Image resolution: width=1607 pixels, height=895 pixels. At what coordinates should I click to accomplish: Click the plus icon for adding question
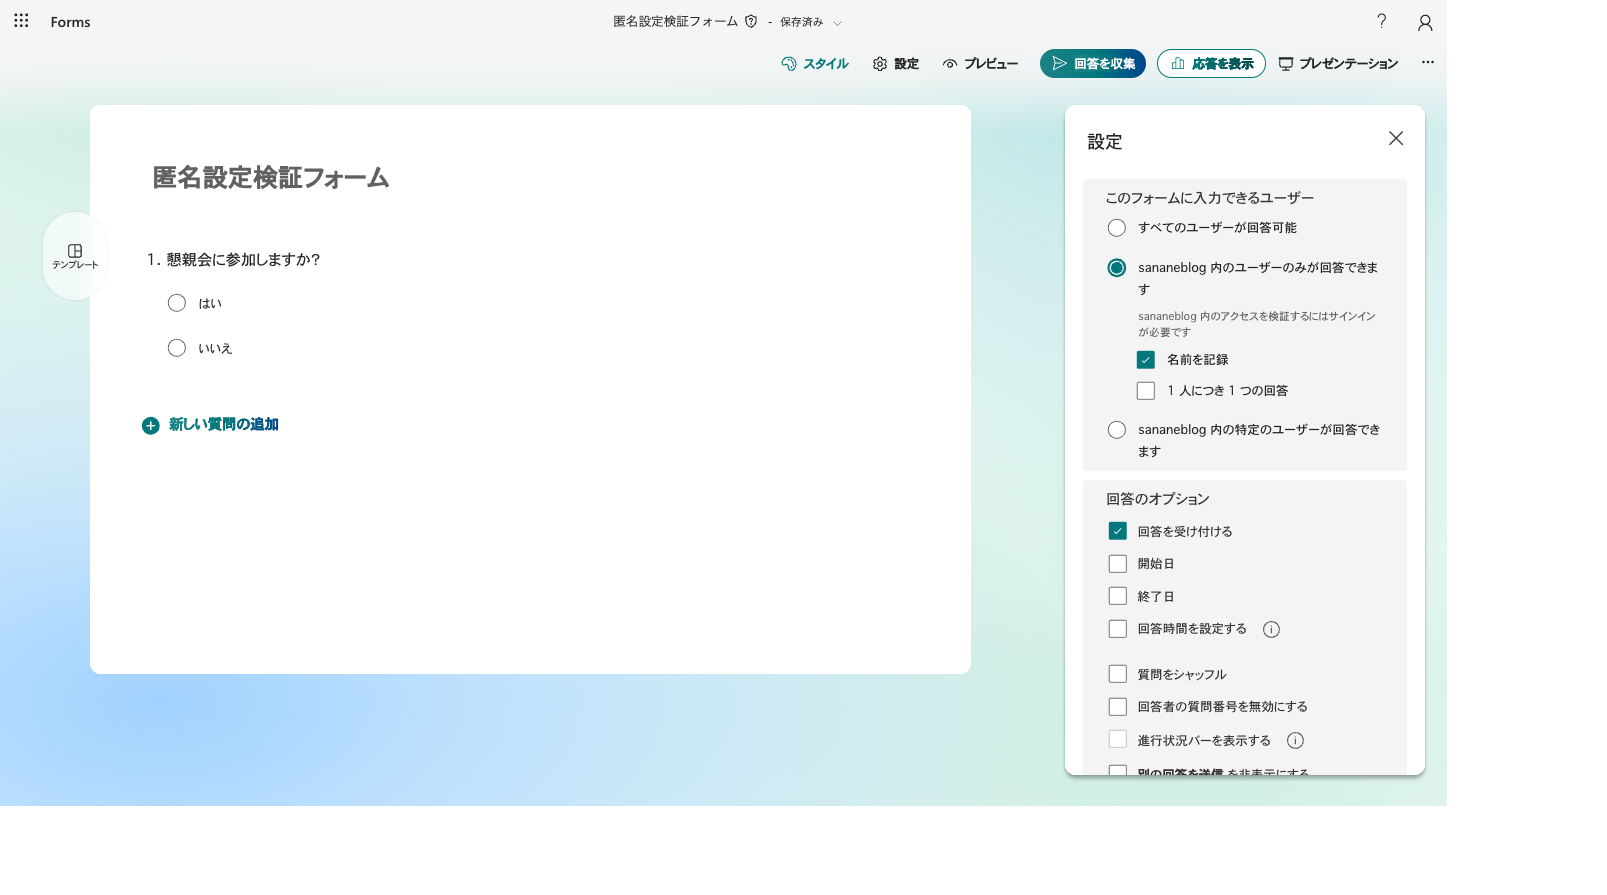[151, 426]
